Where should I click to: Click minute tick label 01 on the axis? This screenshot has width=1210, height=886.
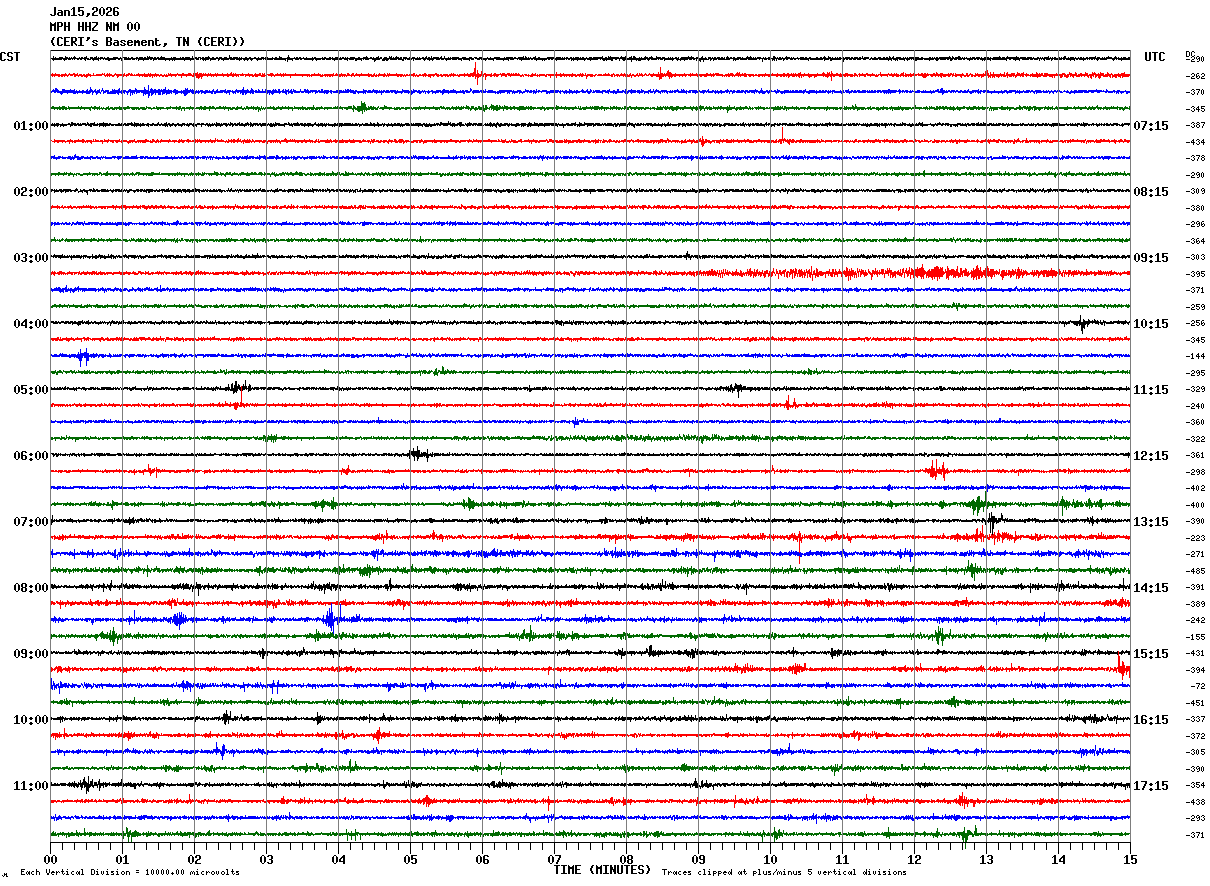pos(122,859)
